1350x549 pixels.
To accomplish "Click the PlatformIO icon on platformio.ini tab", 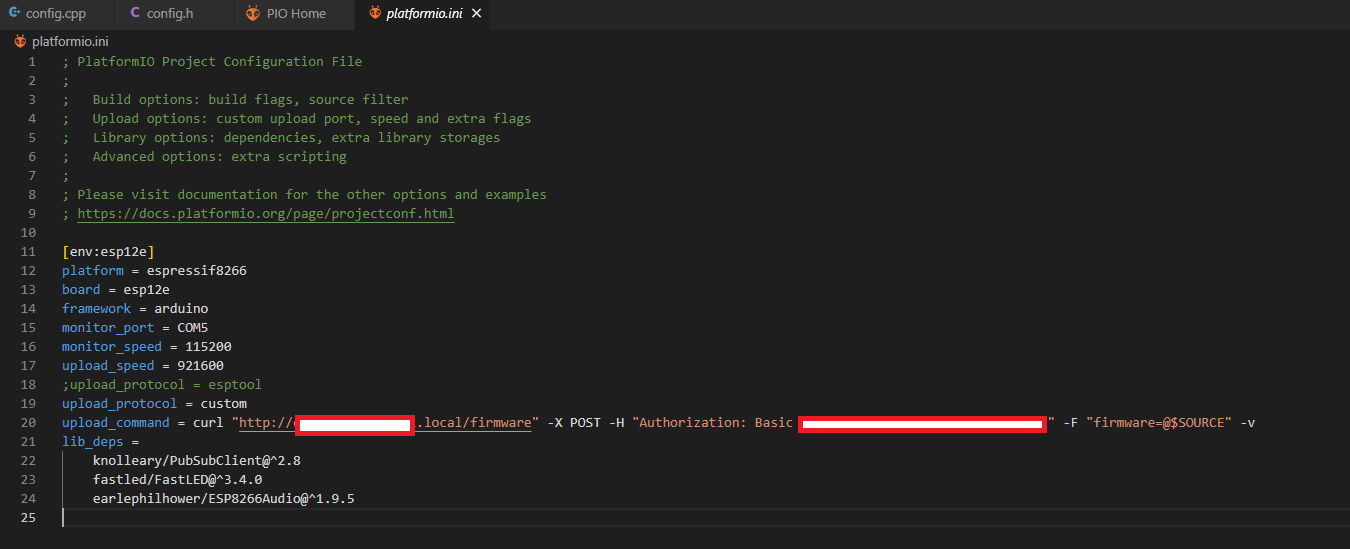I will pos(375,14).
